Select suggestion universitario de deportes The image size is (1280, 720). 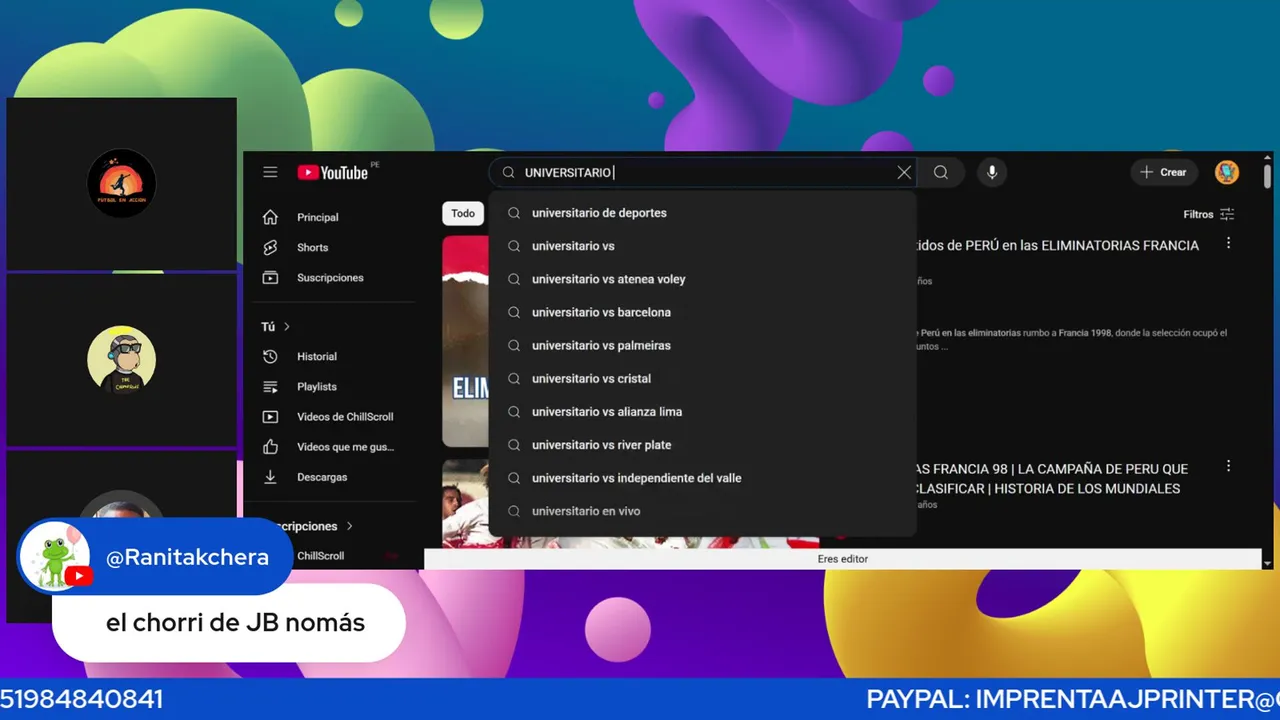point(702,213)
